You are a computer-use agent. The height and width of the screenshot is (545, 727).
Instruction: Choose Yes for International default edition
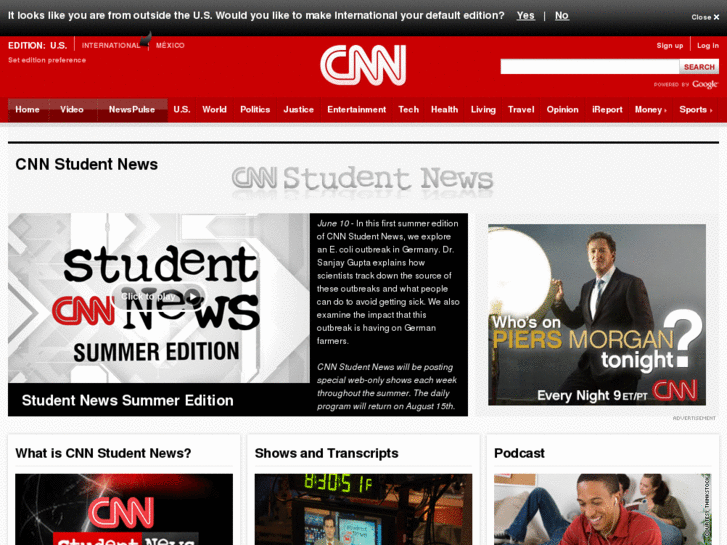[525, 15]
